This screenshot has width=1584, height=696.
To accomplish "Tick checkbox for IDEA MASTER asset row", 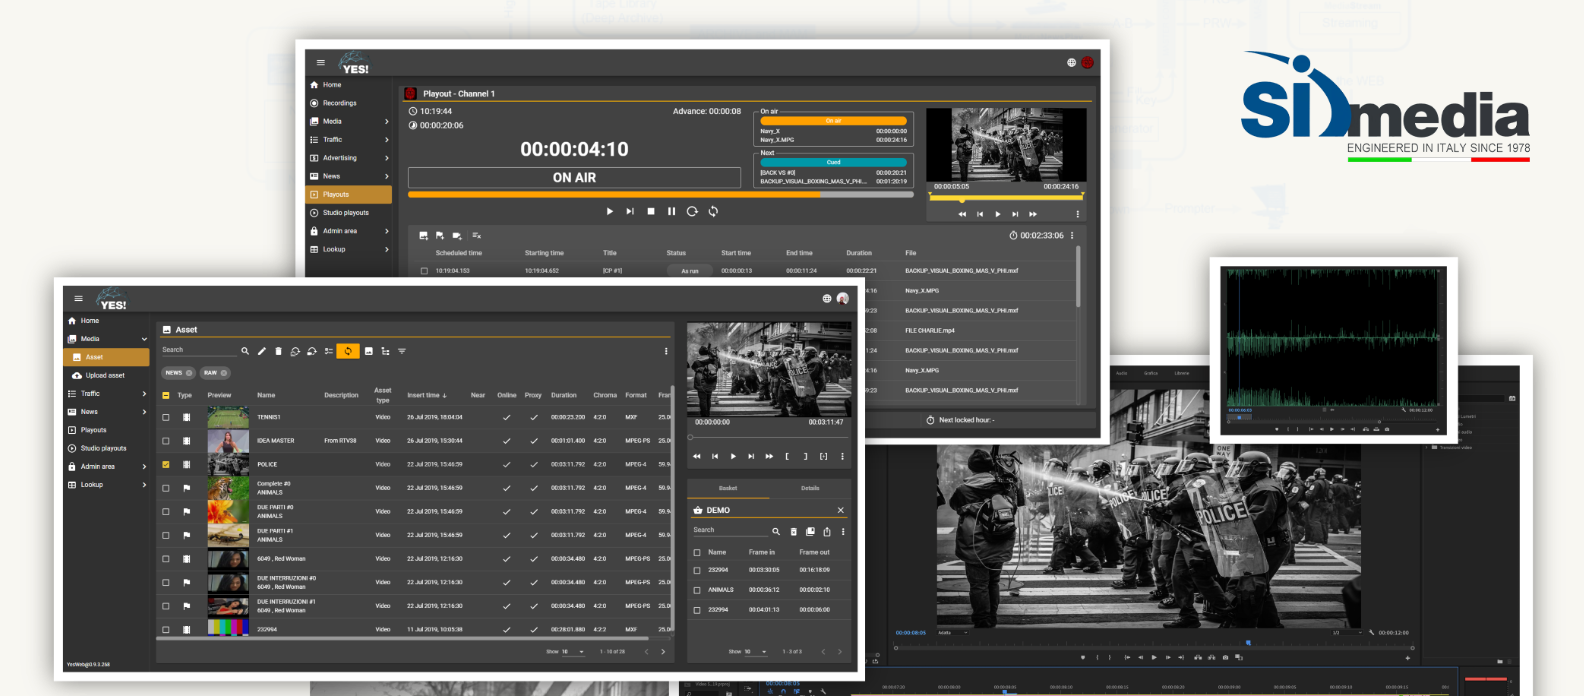I will click(166, 440).
